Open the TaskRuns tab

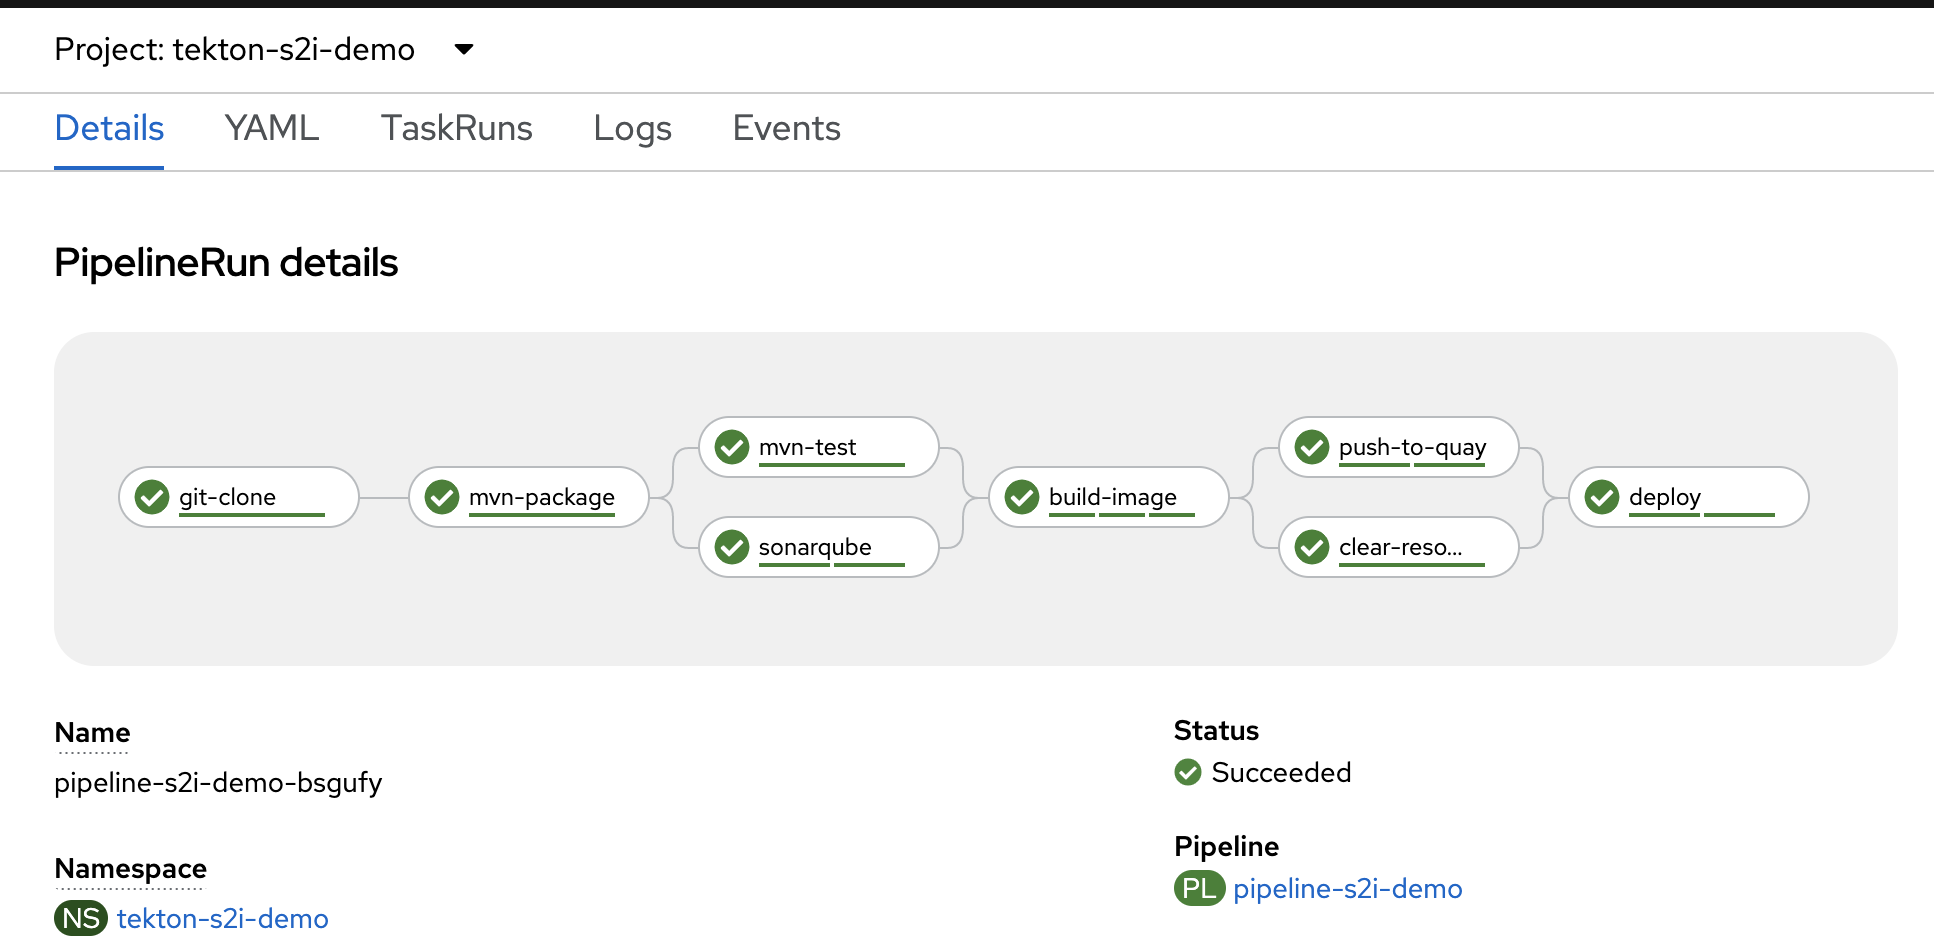(456, 128)
